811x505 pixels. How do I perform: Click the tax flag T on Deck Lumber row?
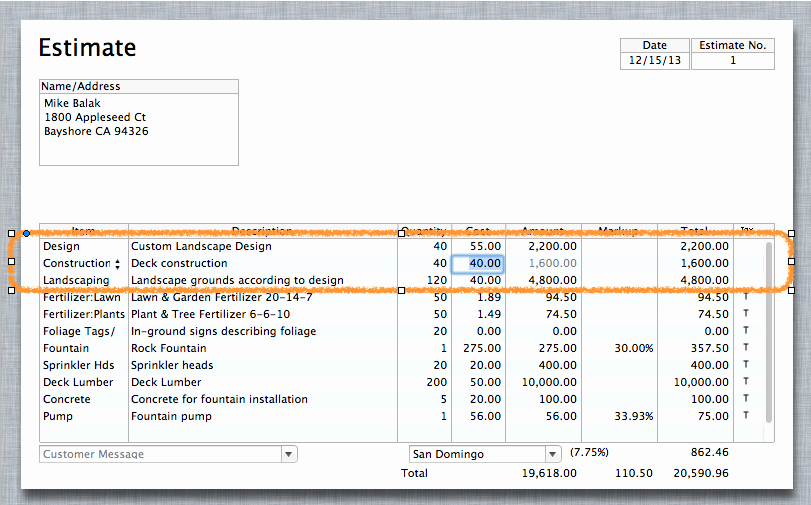coord(746,381)
